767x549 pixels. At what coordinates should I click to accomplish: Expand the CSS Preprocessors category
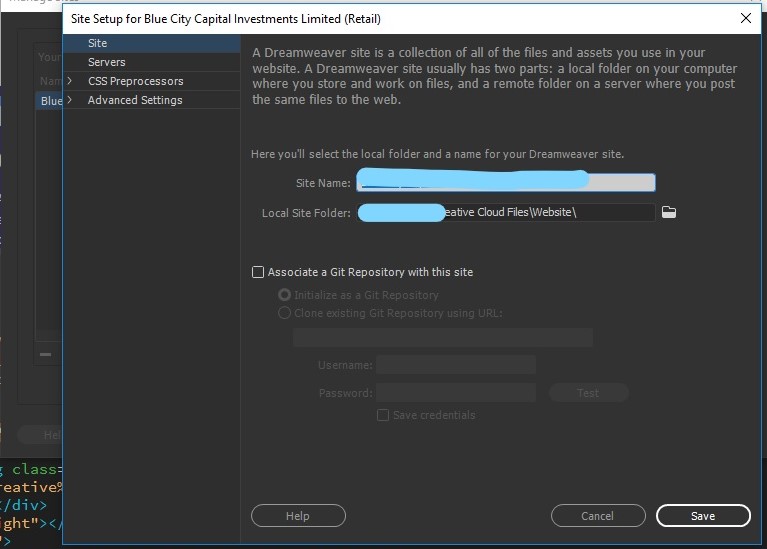(x=69, y=81)
